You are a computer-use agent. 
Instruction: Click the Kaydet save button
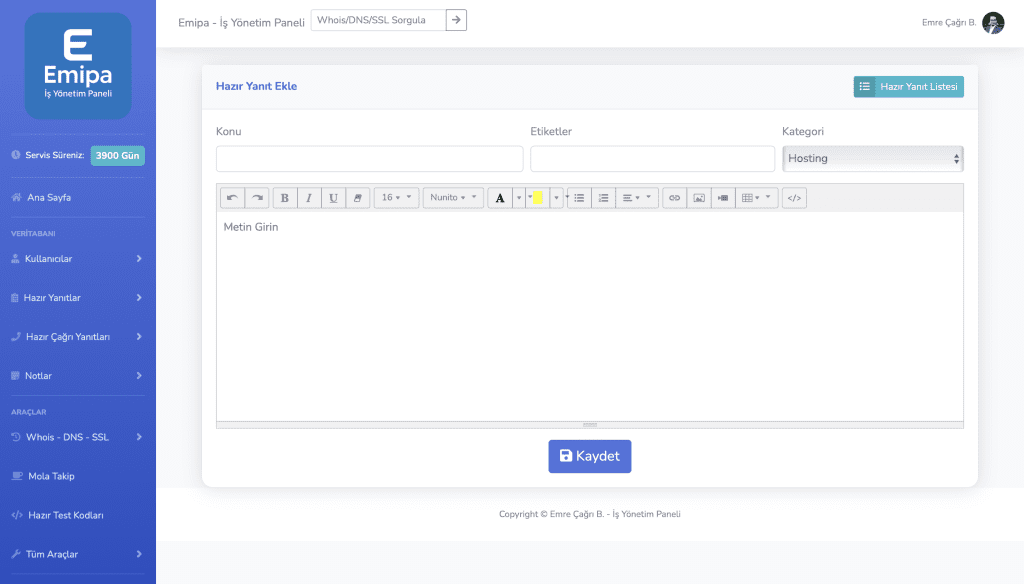[x=590, y=456]
